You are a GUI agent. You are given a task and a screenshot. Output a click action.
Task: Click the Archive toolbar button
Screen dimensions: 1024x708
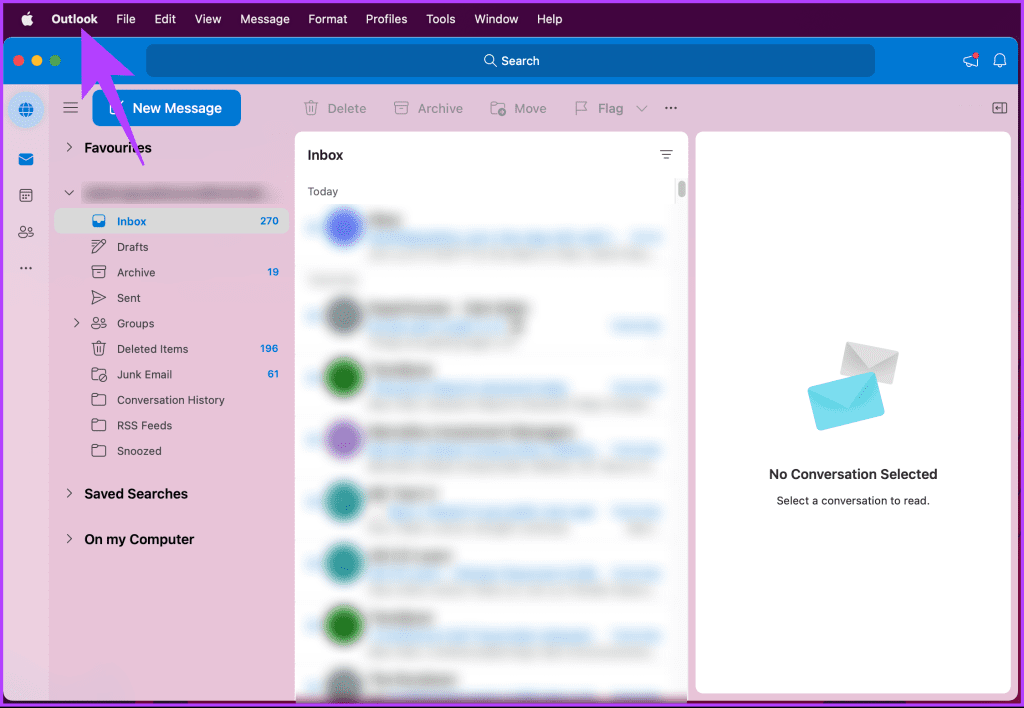point(428,108)
